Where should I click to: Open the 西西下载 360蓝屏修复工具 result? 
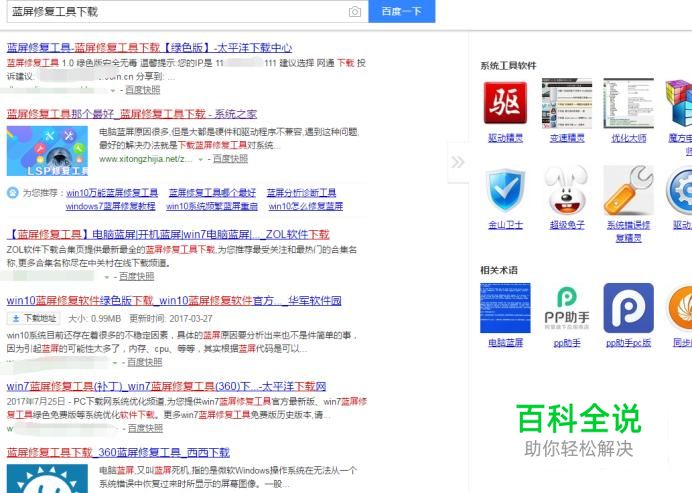[118, 452]
